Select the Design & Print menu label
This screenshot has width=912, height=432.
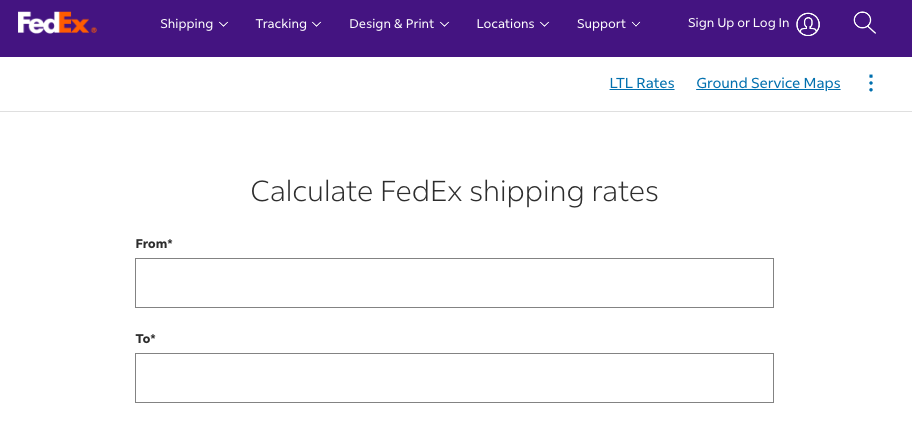(x=391, y=24)
